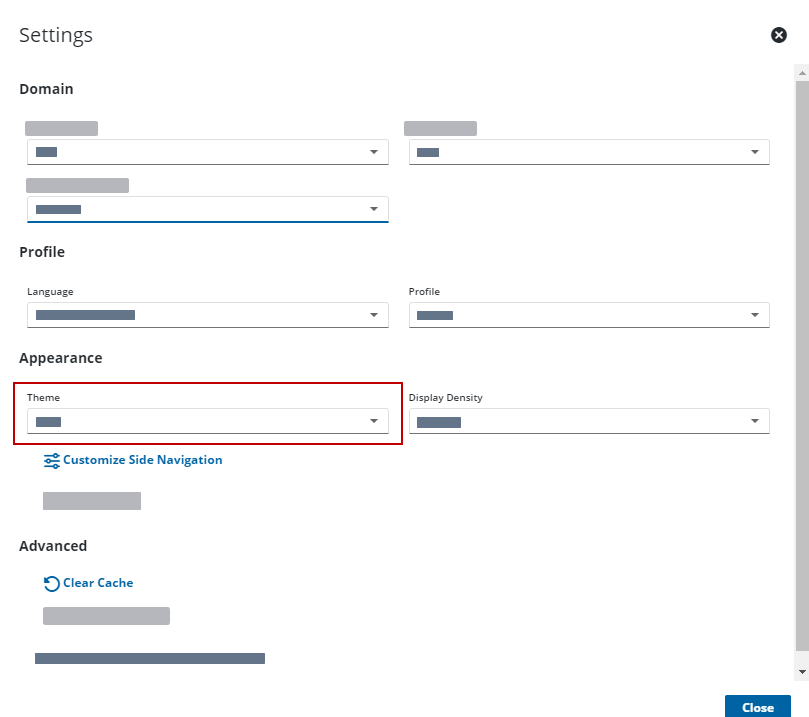Click the blue Close button

coord(757,707)
